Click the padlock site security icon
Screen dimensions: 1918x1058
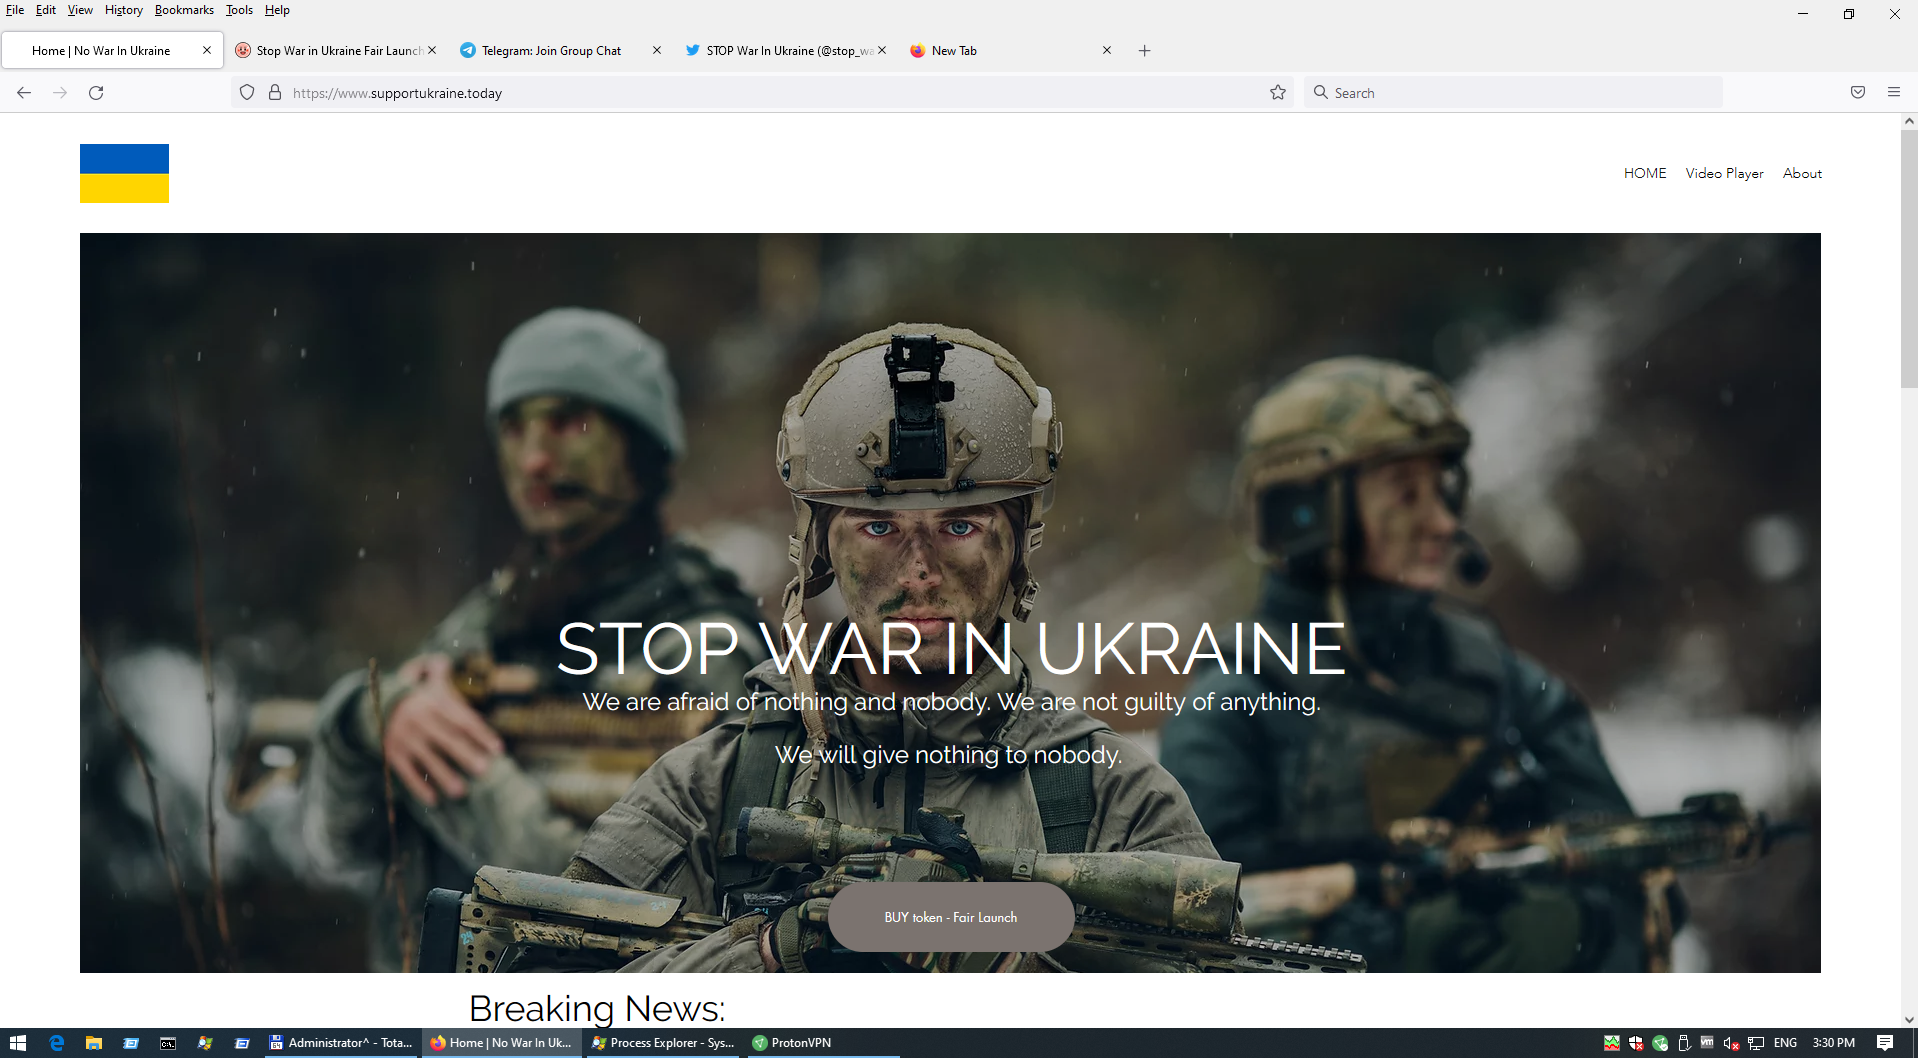click(x=275, y=93)
